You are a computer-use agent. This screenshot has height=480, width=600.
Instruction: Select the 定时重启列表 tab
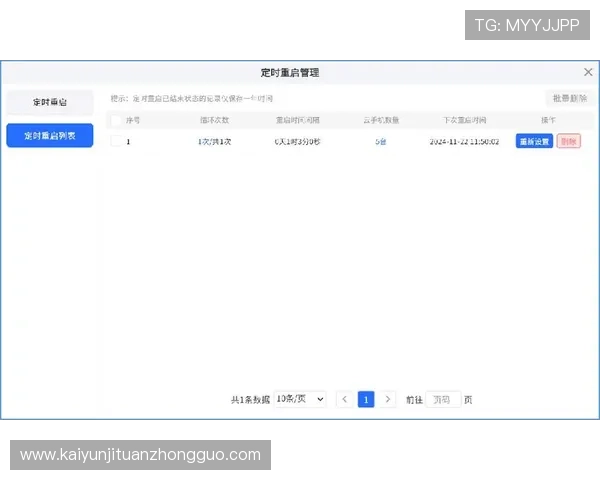(x=50, y=136)
